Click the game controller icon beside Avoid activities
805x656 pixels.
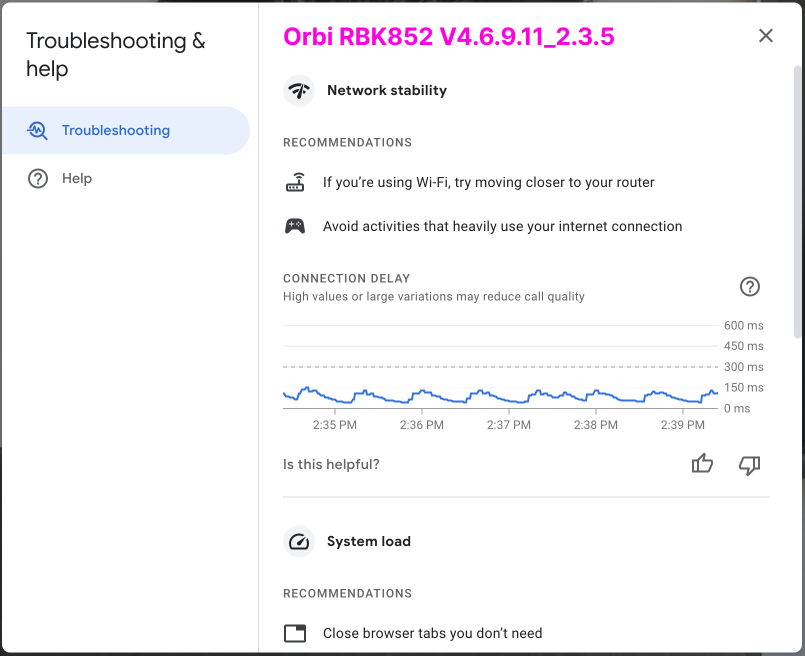(x=295, y=226)
